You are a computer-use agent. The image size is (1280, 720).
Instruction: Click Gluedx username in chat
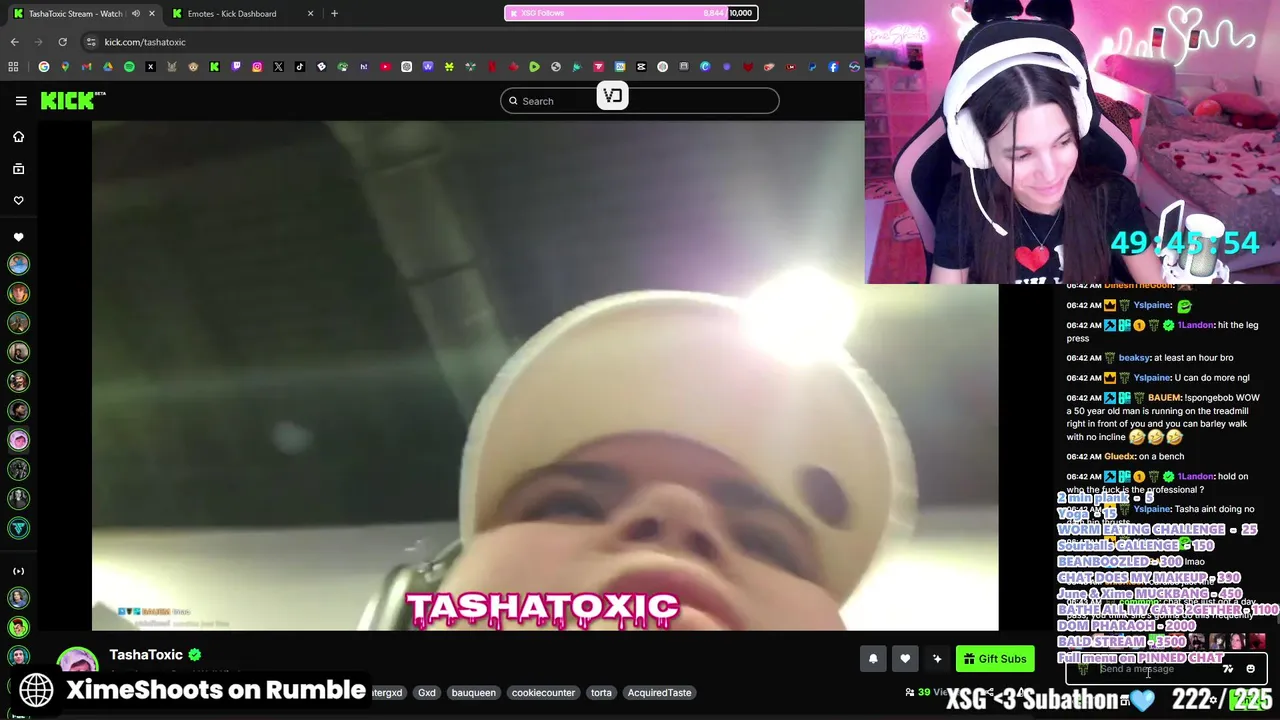click(1120, 457)
